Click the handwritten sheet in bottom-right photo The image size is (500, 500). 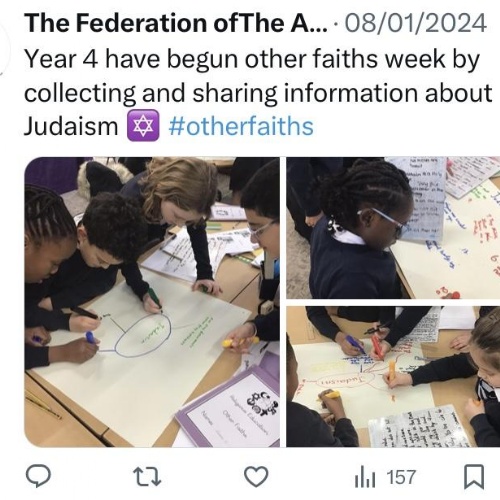pos(422,427)
